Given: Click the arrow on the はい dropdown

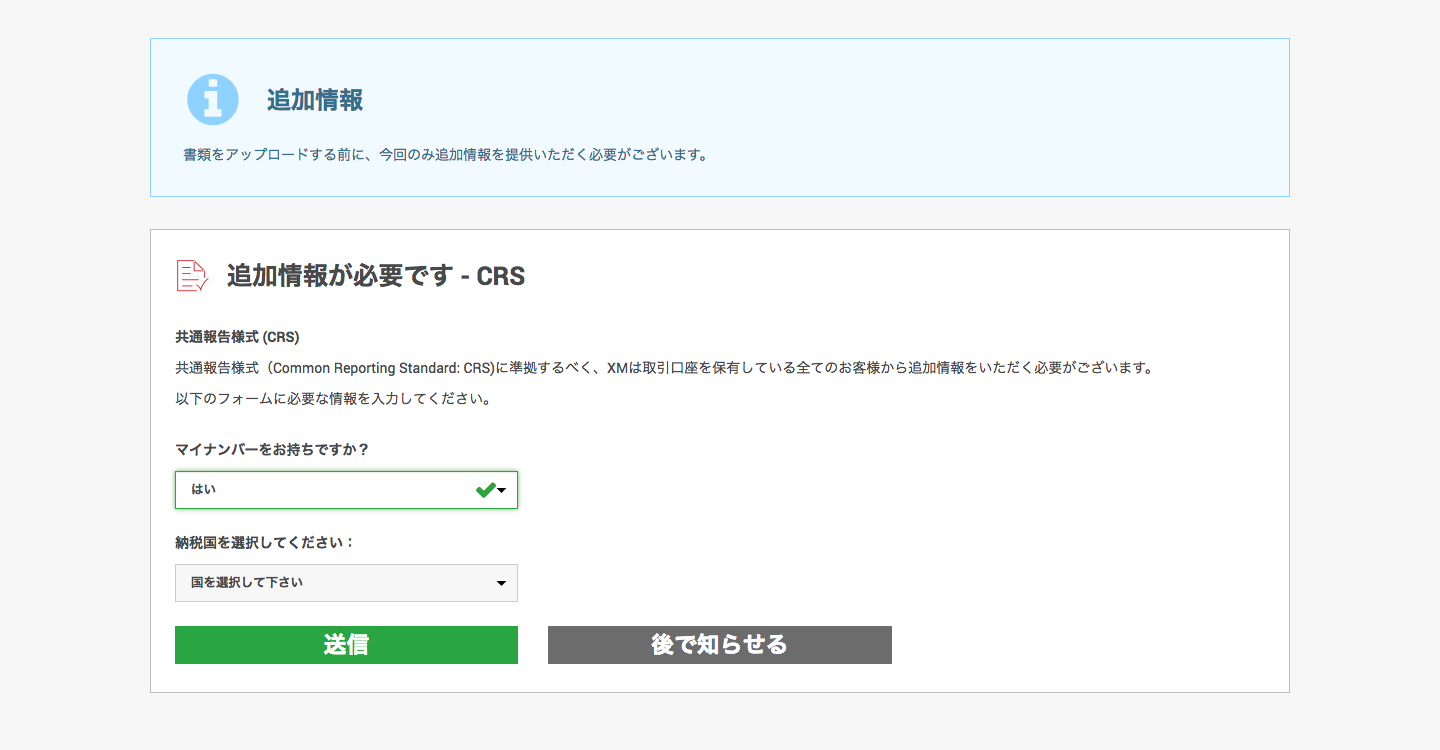Looking at the screenshot, I should pos(502,490).
